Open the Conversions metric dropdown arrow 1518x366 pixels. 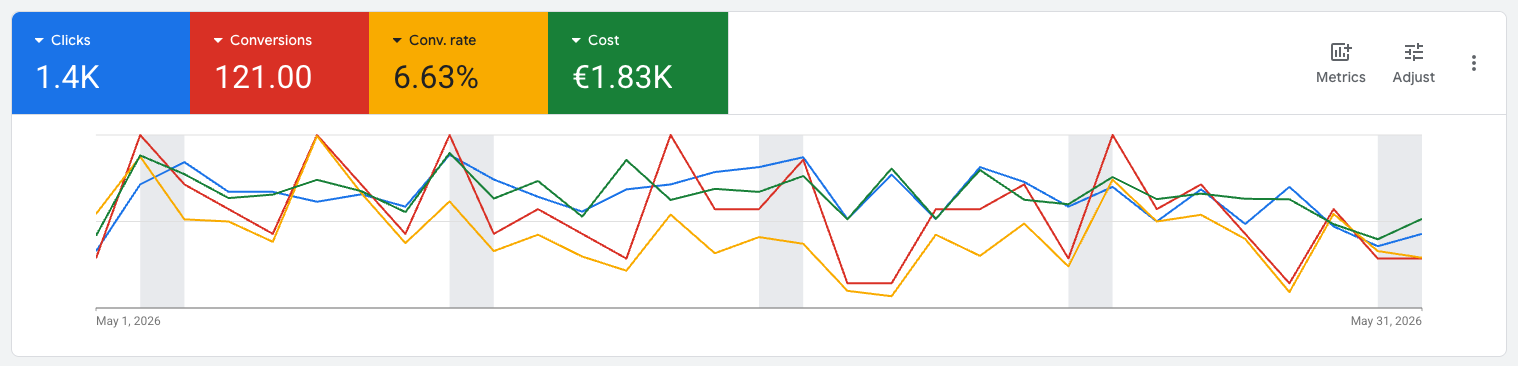click(218, 41)
